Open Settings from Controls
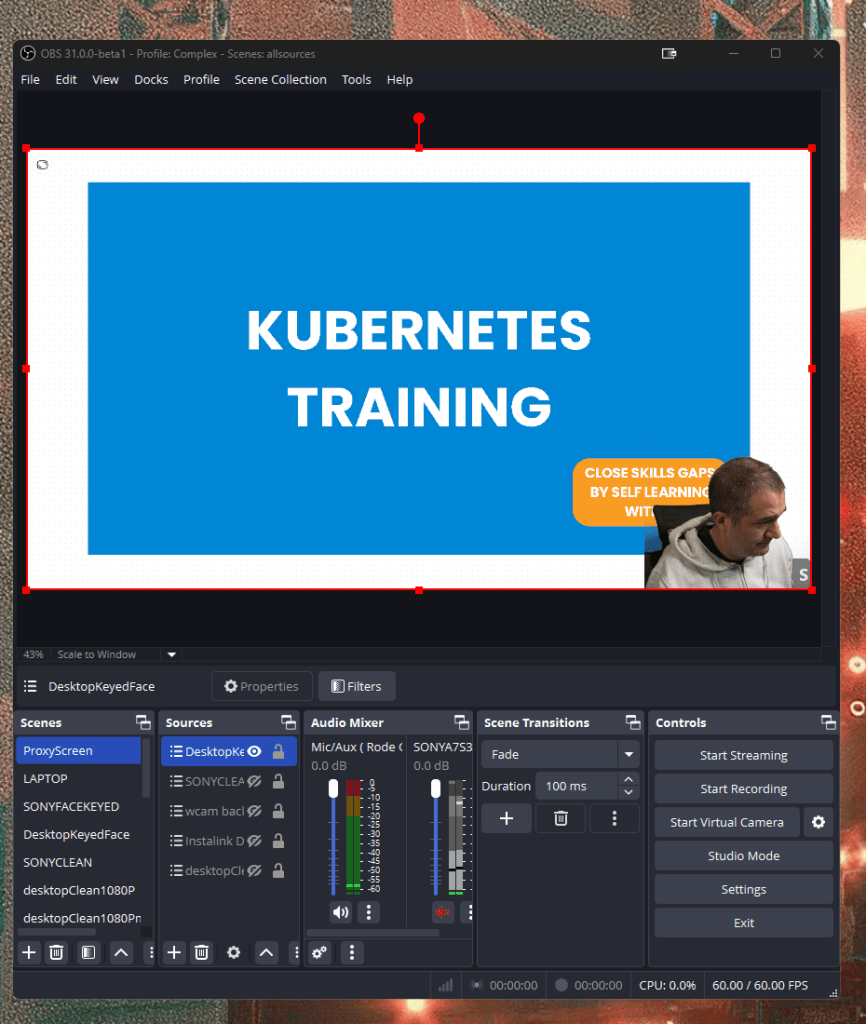 click(x=743, y=889)
